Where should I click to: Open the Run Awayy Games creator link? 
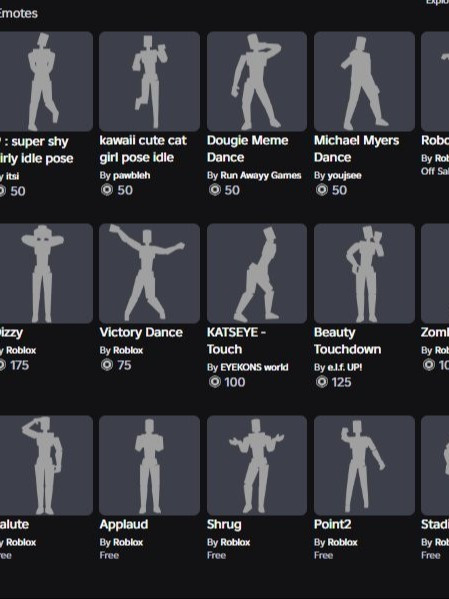261,175
